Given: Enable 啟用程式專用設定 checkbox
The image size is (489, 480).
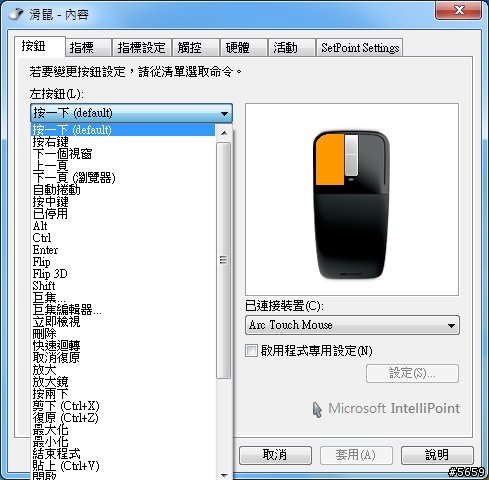Looking at the screenshot, I should [251, 351].
